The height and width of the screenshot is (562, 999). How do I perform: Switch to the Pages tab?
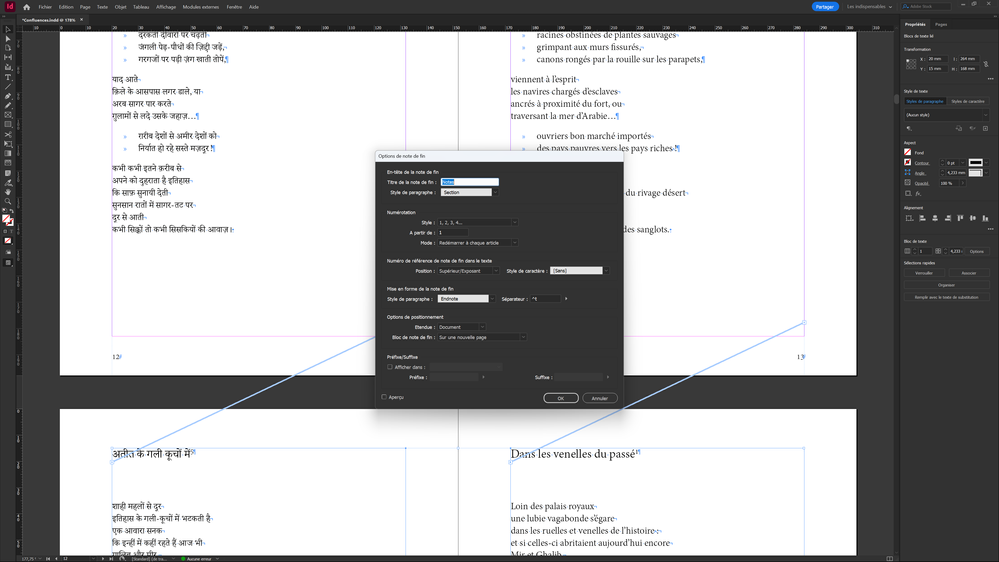[941, 24]
